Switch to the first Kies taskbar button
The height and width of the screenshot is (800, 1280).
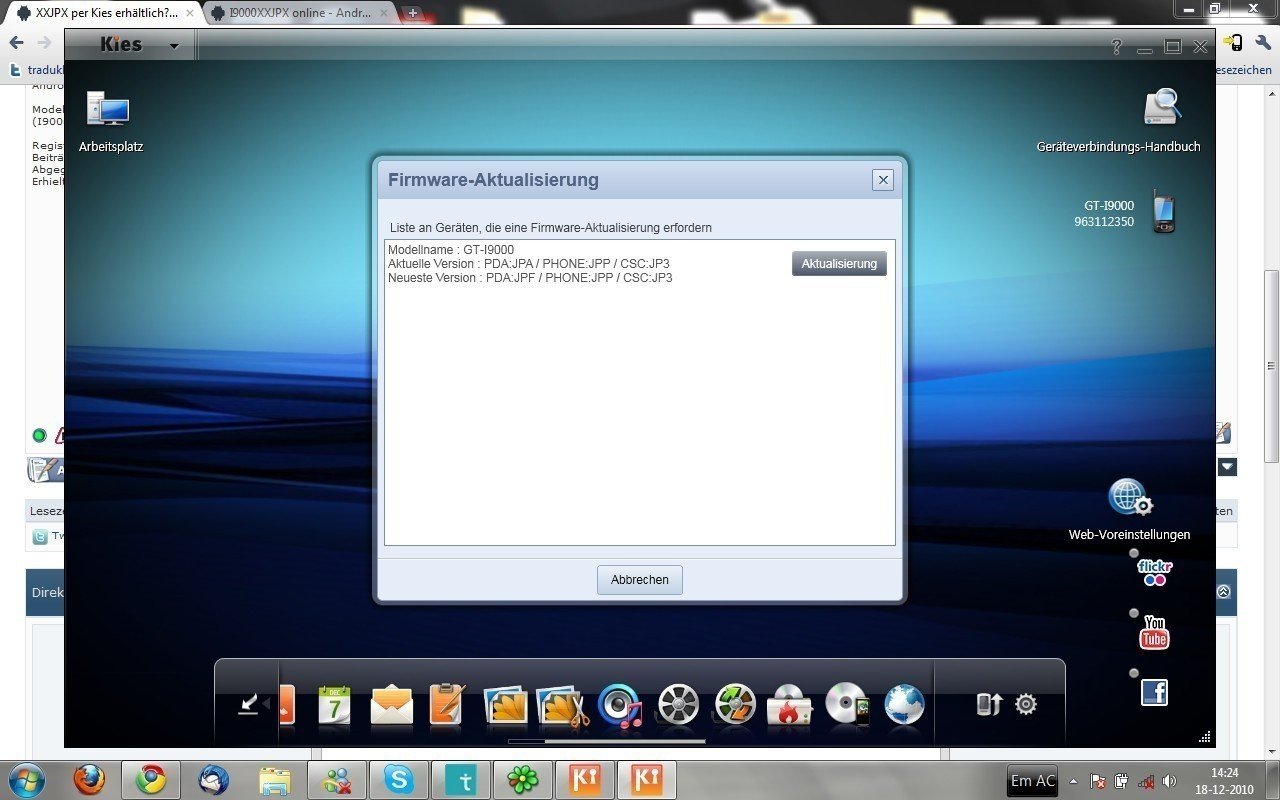coord(585,779)
